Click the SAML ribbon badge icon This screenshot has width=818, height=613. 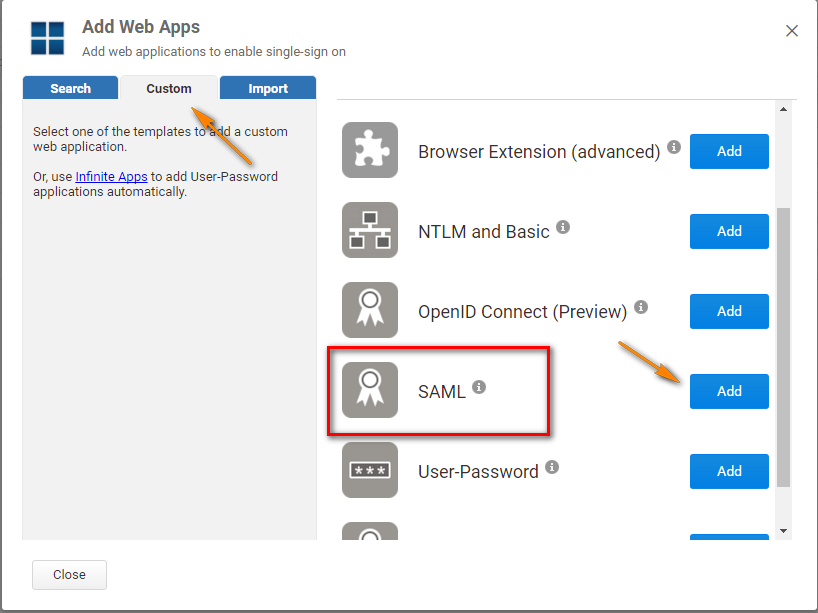370,390
